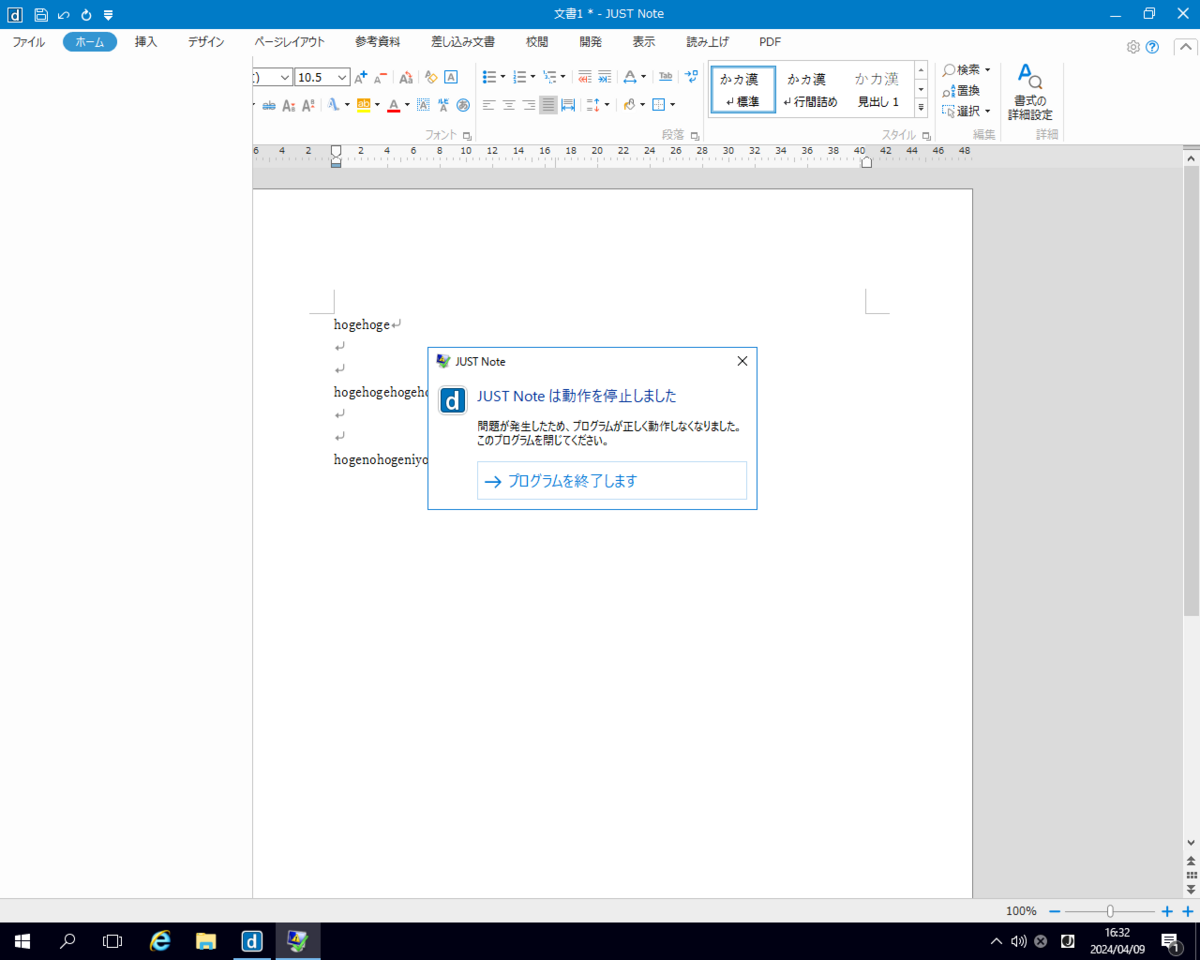Switch to the デザイン tab
Viewport: 1200px width, 960px height.
click(x=206, y=42)
